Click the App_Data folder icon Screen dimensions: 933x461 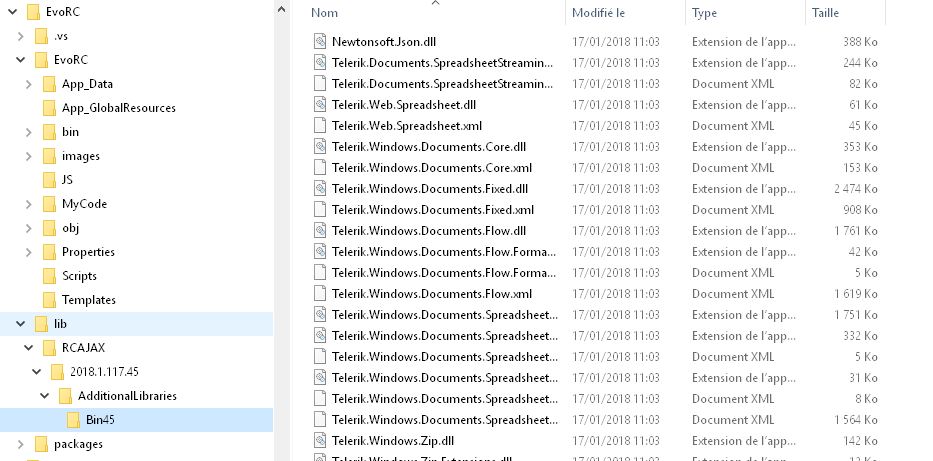50,84
